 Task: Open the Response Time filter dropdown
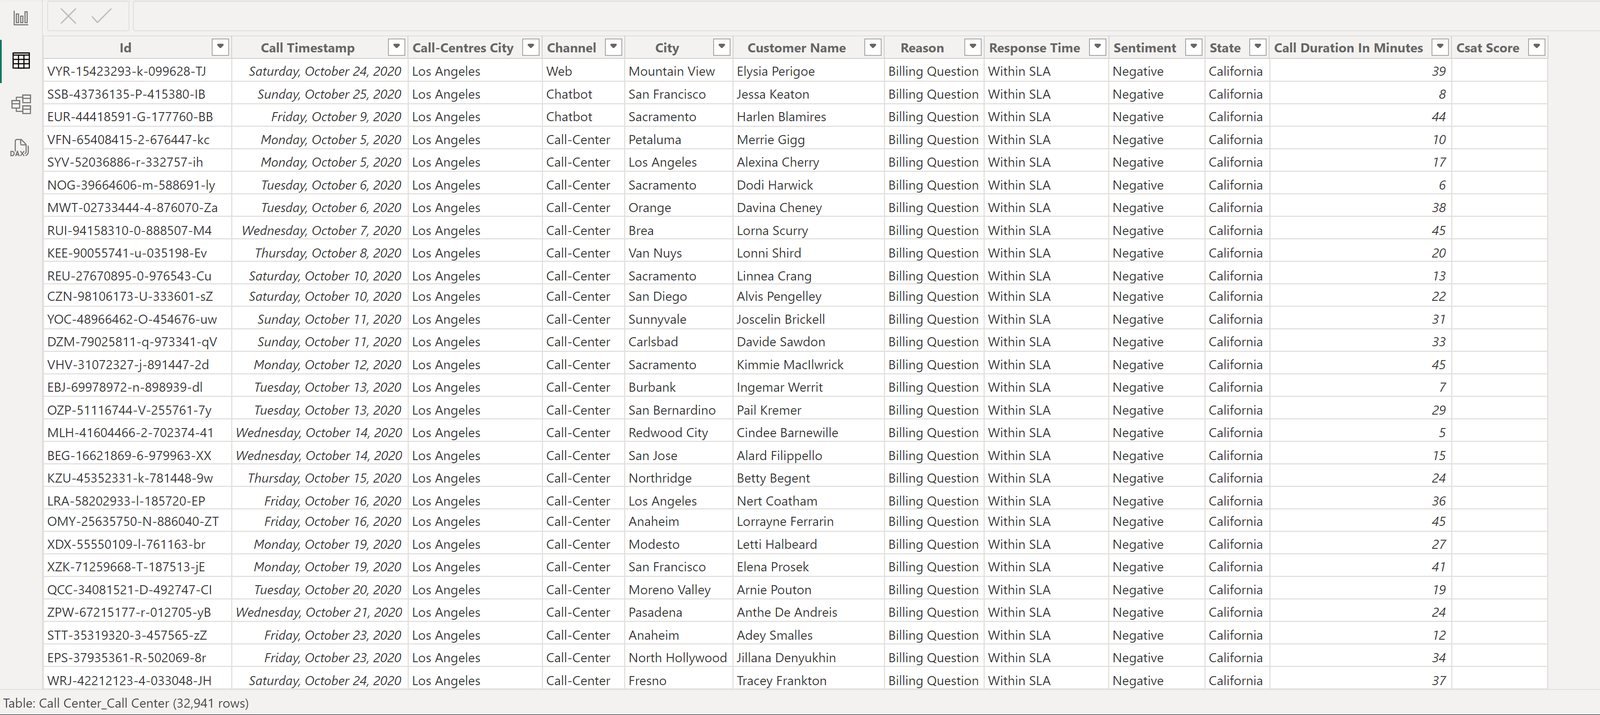pyautogui.click(x=1097, y=47)
